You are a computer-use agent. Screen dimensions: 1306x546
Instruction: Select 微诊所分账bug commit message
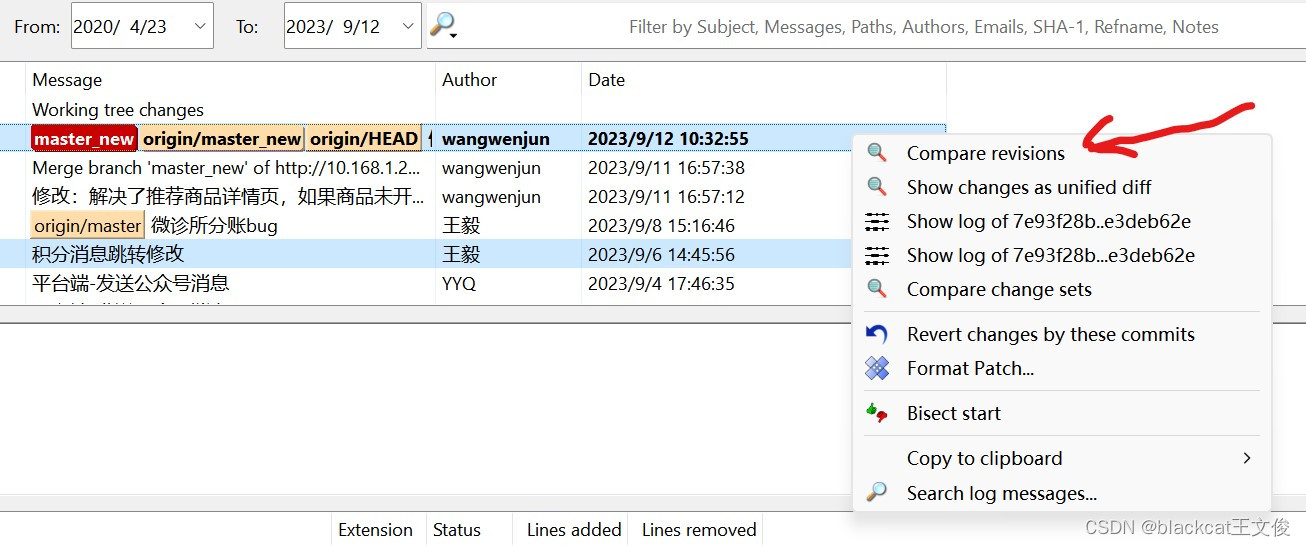(214, 226)
